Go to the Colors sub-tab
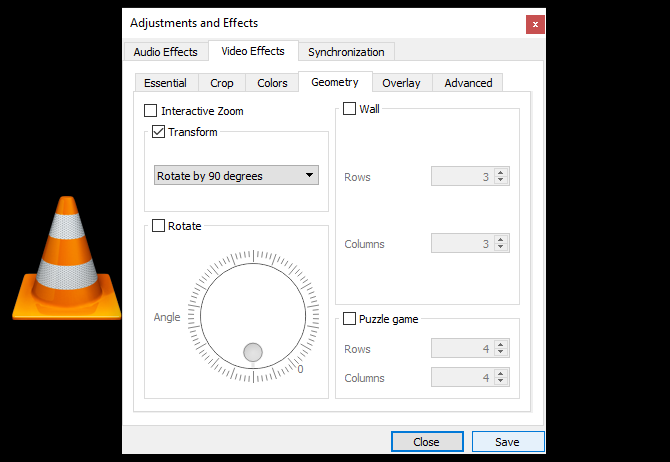 (x=272, y=83)
